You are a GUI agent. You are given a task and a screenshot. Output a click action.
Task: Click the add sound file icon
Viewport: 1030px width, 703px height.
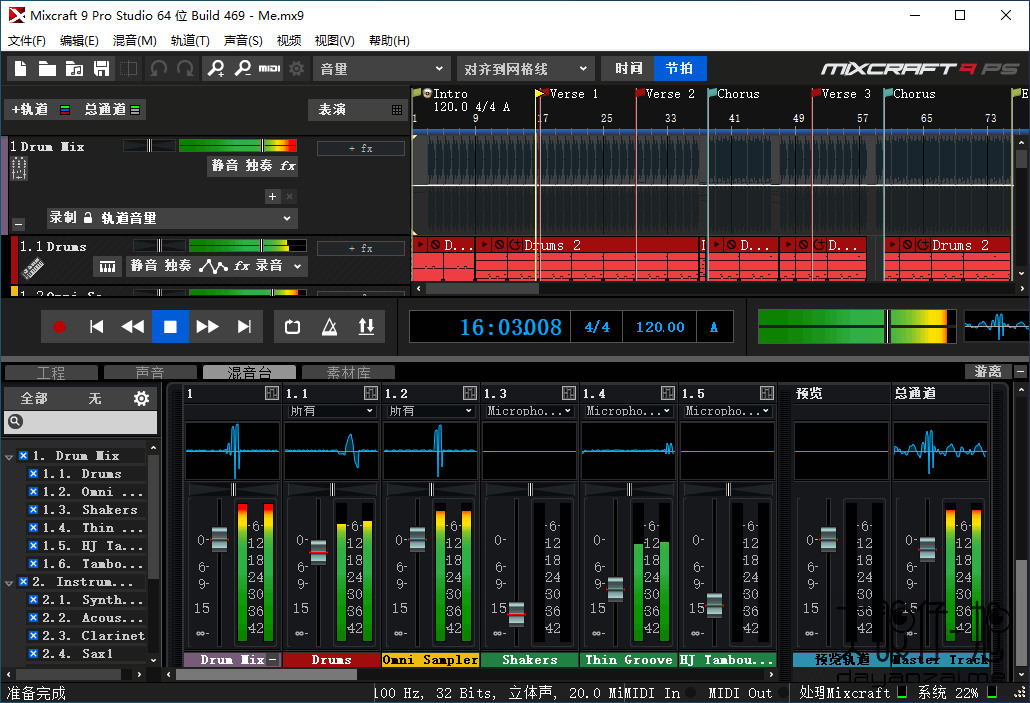click(x=74, y=68)
